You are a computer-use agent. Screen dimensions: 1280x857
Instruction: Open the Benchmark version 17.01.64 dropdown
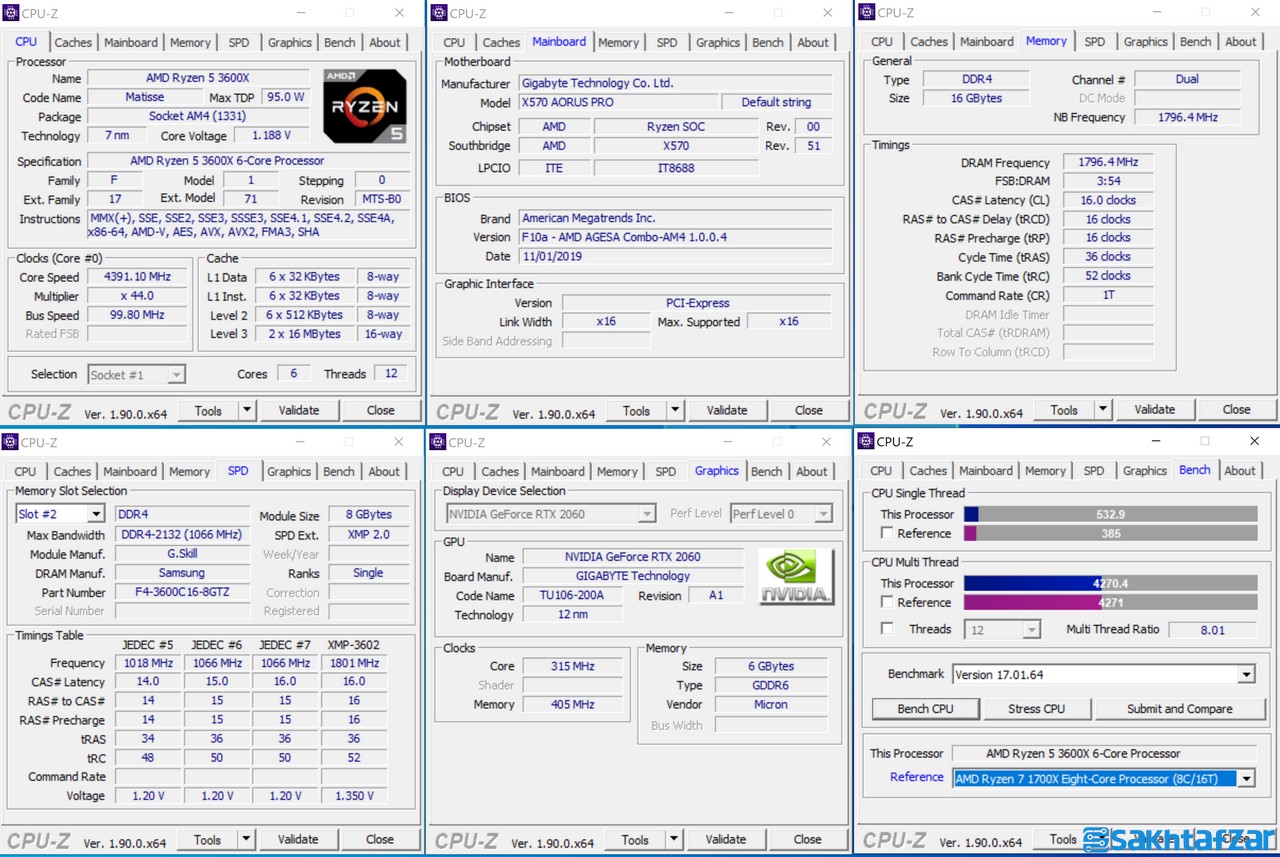tap(1246, 674)
